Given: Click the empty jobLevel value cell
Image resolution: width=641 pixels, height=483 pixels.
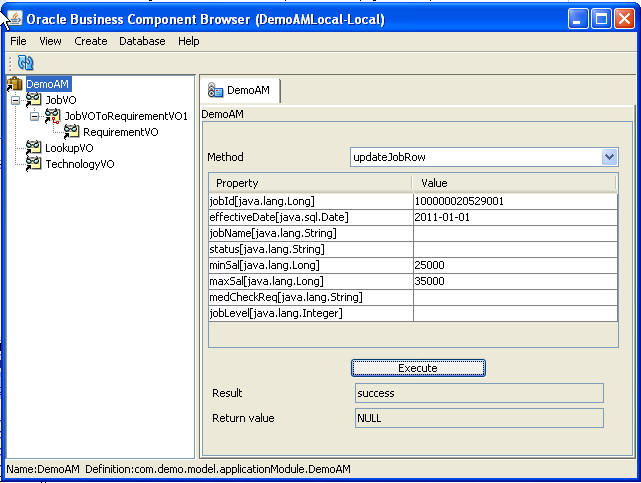Looking at the screenshot, I should [515, 313].
